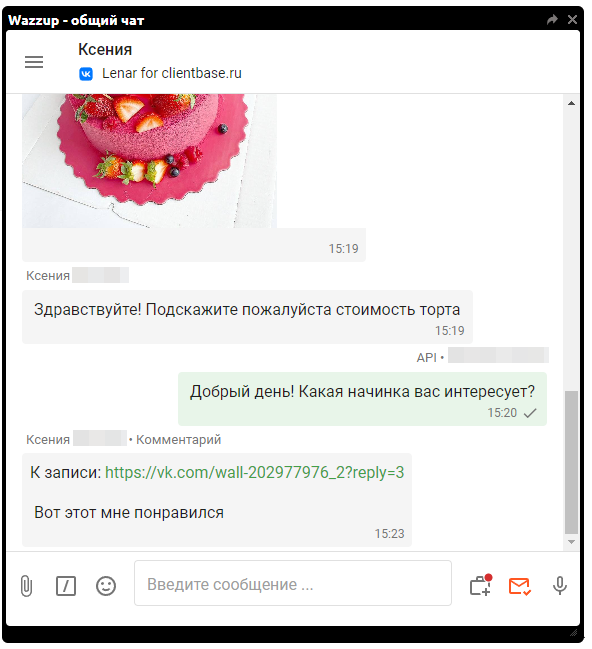Open the pink cake photo
This screenshot has width=592, height=649.
(149, 161)
